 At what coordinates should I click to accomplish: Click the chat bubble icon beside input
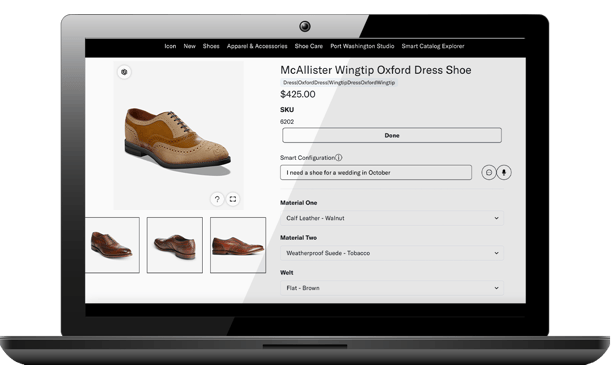489,172
